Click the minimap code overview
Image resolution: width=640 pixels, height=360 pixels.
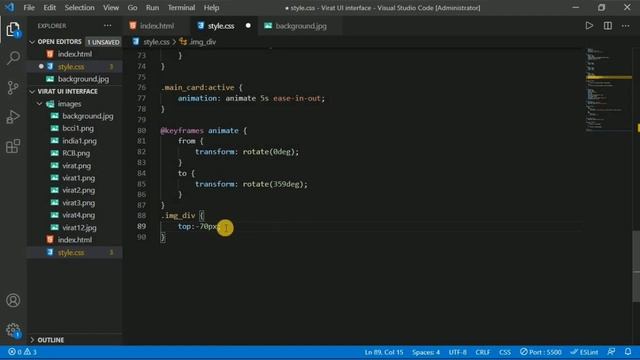(609, 90)
